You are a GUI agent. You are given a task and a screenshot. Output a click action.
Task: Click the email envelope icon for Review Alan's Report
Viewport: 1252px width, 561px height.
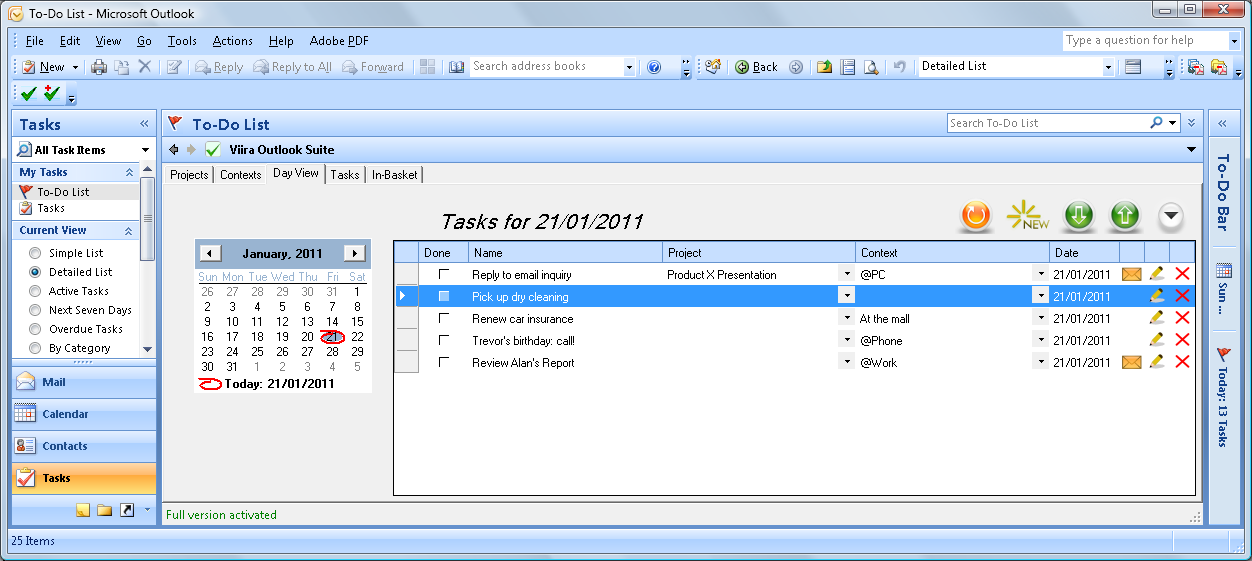[1132, 362]
